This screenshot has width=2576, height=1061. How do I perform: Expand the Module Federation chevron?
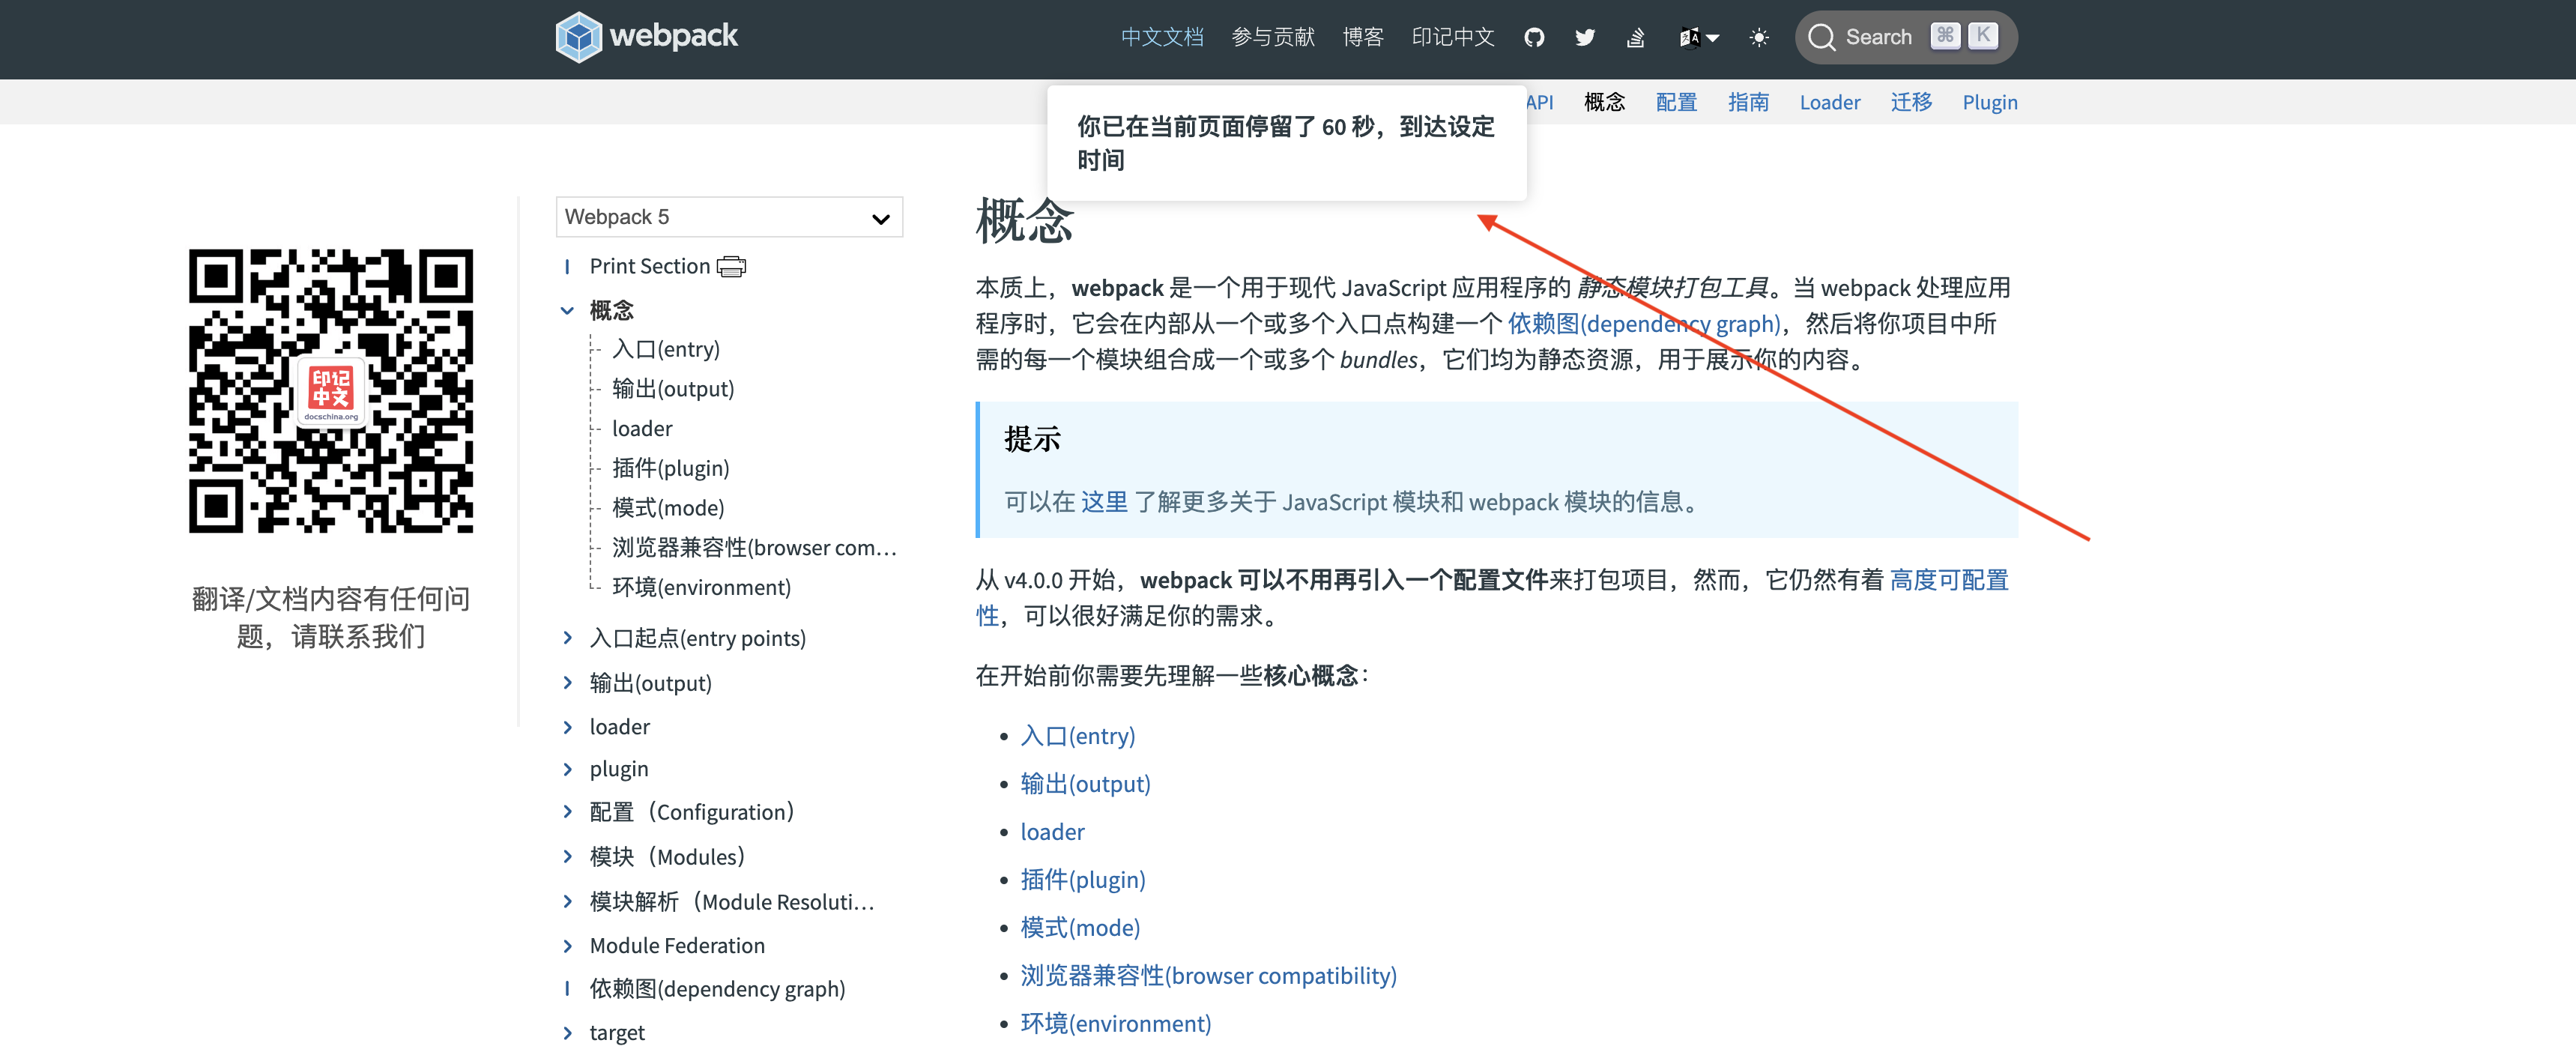pos(567,946)
